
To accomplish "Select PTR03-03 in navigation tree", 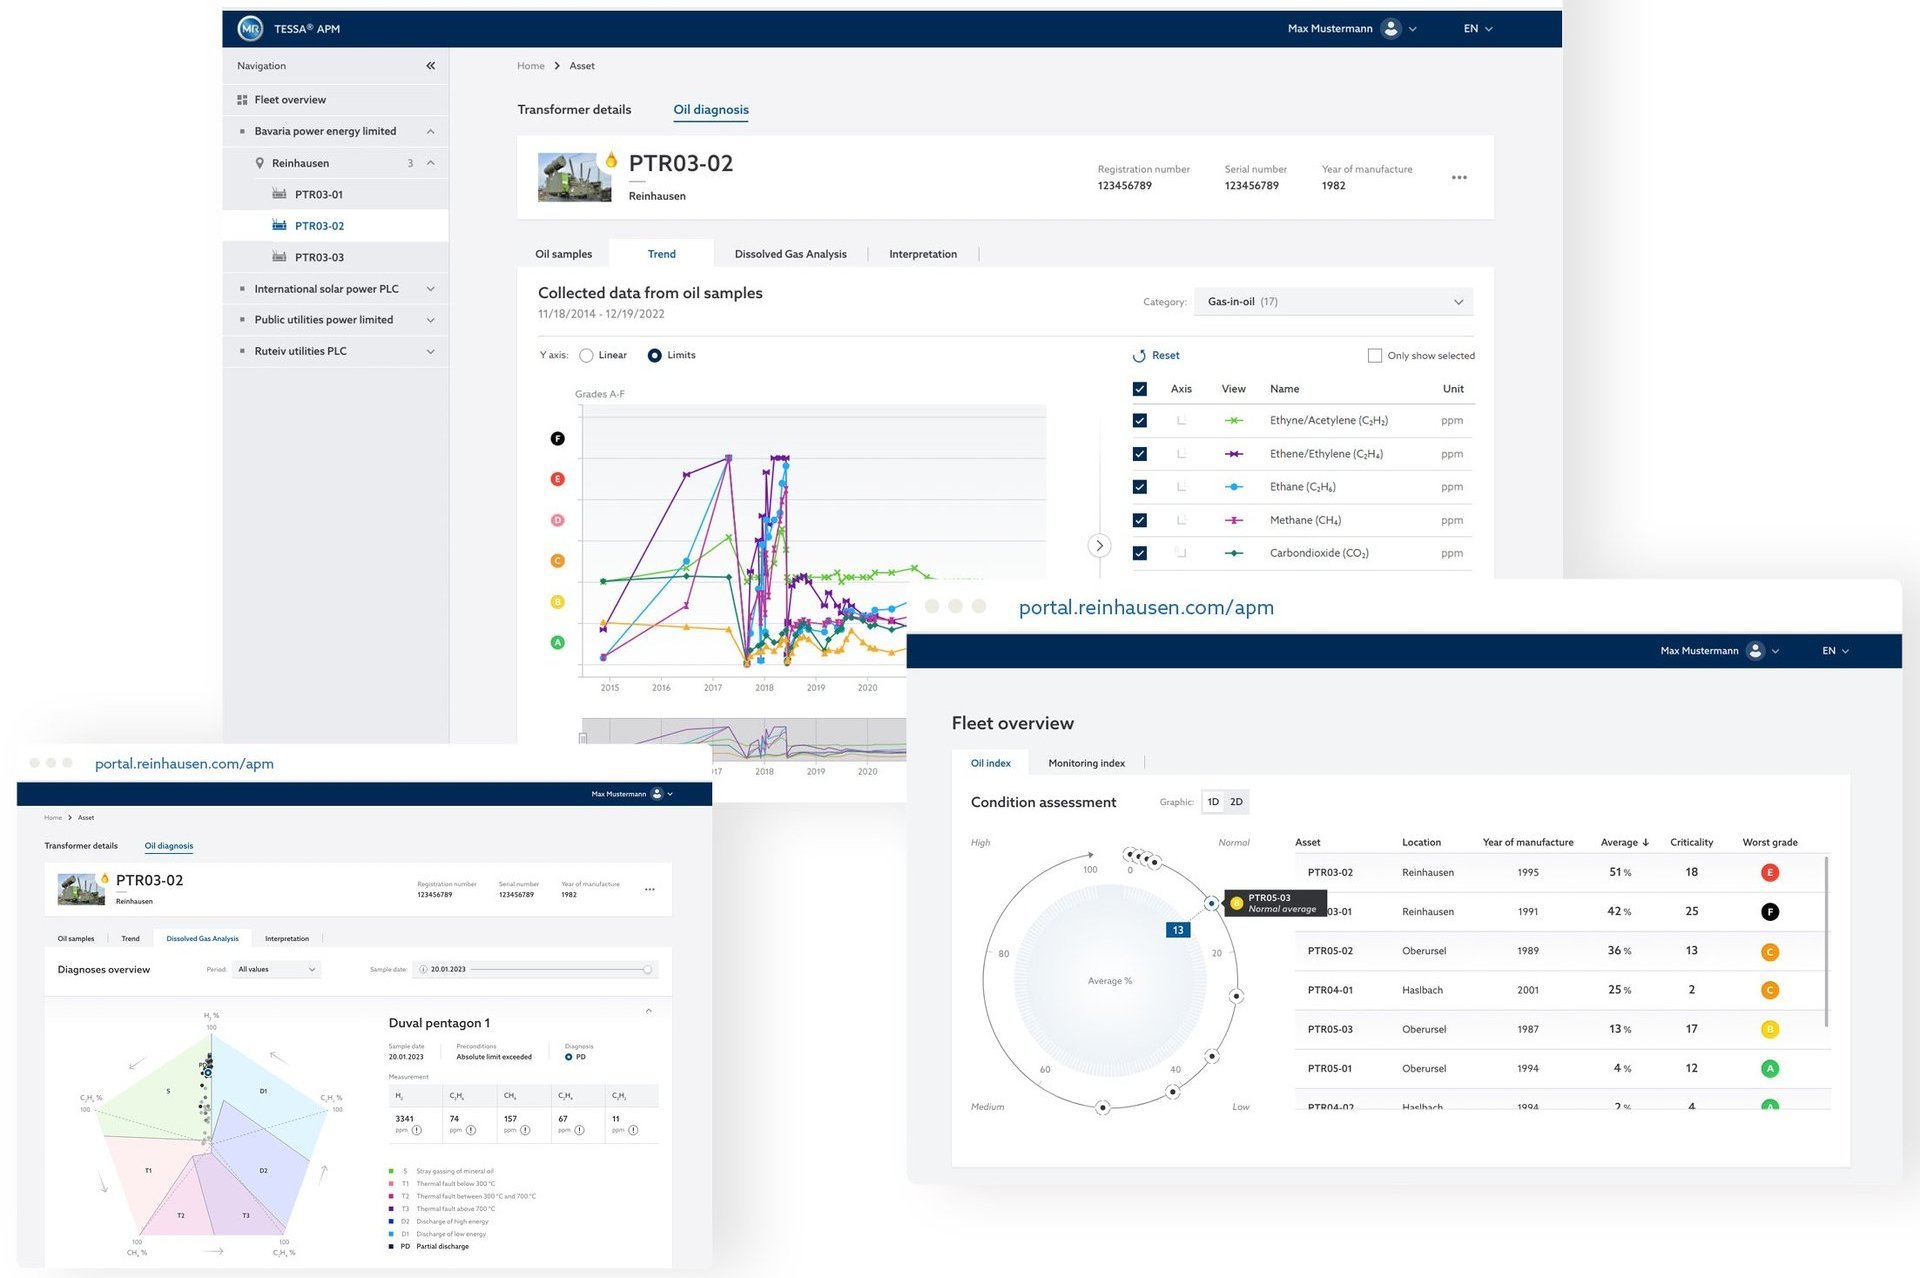I will (x=319, y=258).
